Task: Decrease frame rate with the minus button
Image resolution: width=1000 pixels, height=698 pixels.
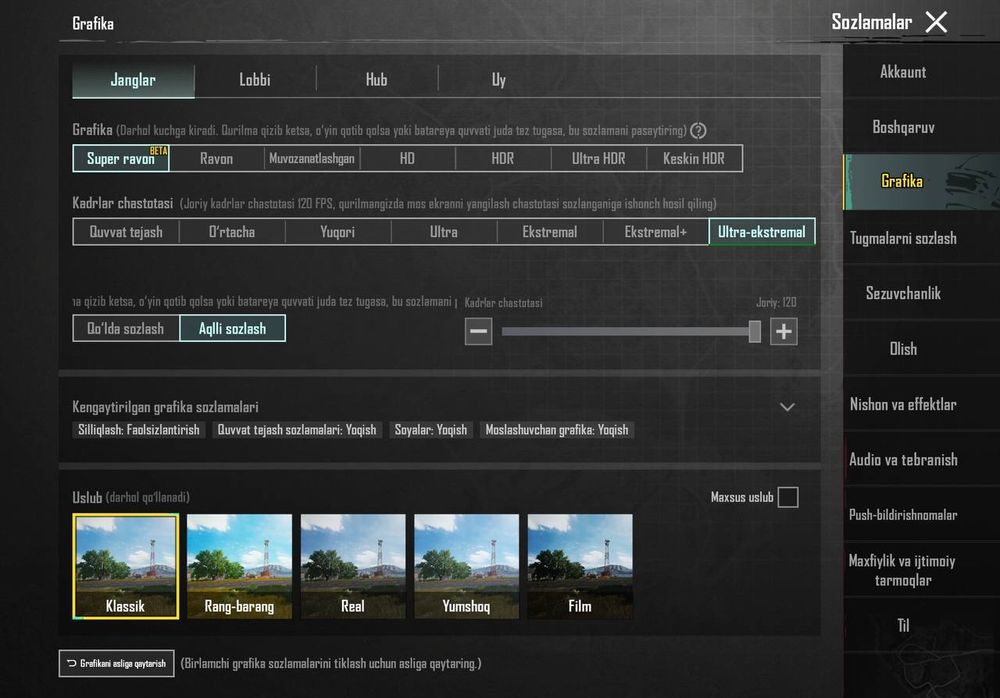Action: [x=478, y=331]
